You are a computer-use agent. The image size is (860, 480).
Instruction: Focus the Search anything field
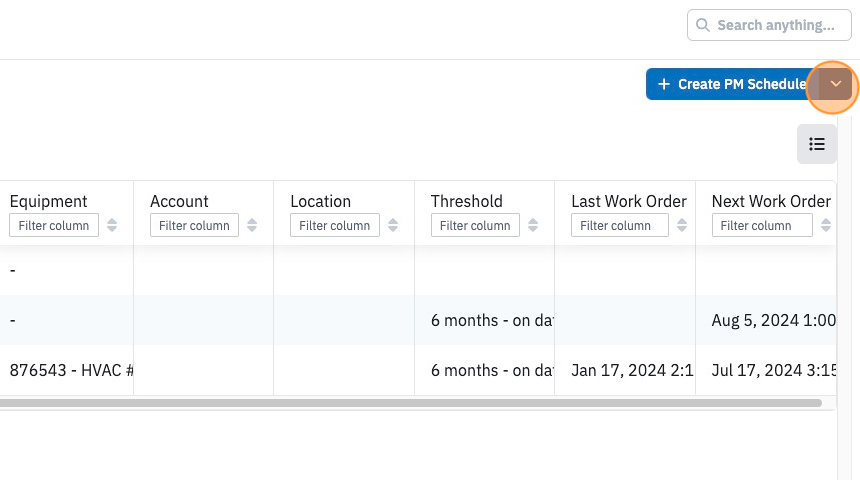click(769, 25)
